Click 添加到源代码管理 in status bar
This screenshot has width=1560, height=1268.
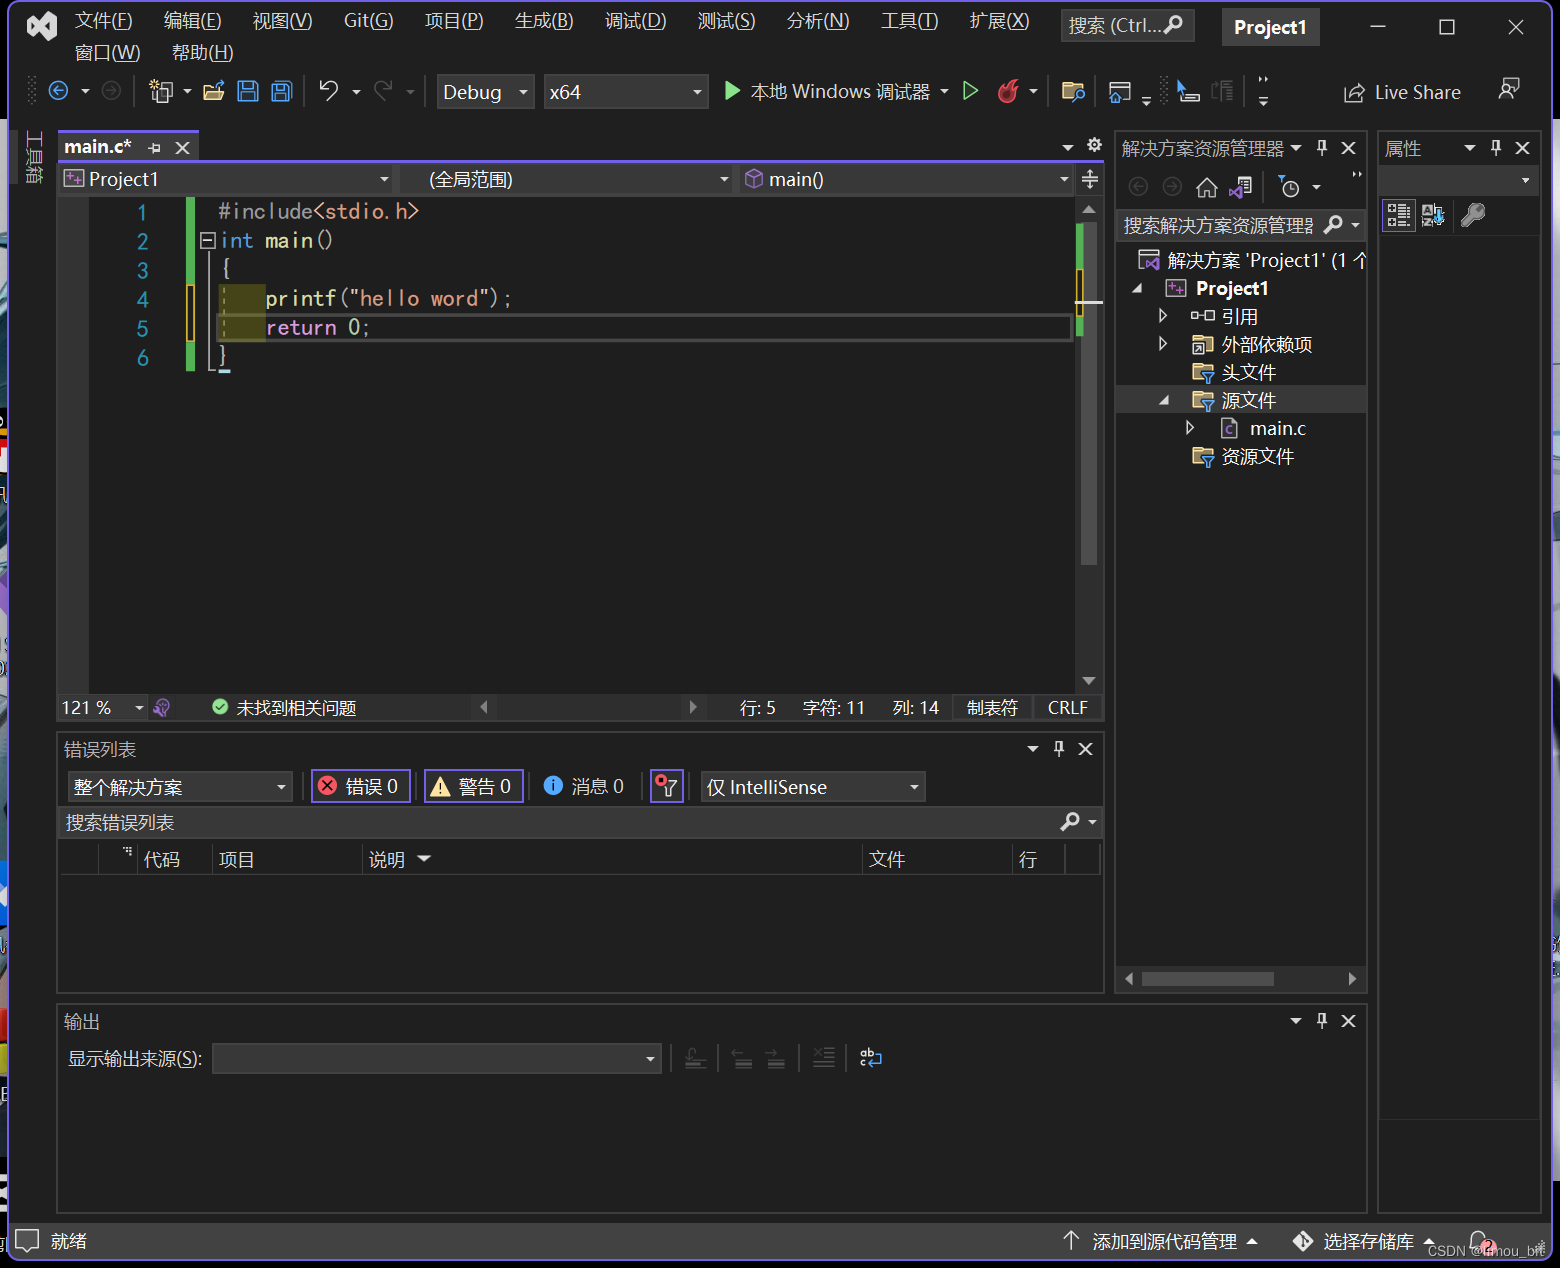pos(1164,1241)
